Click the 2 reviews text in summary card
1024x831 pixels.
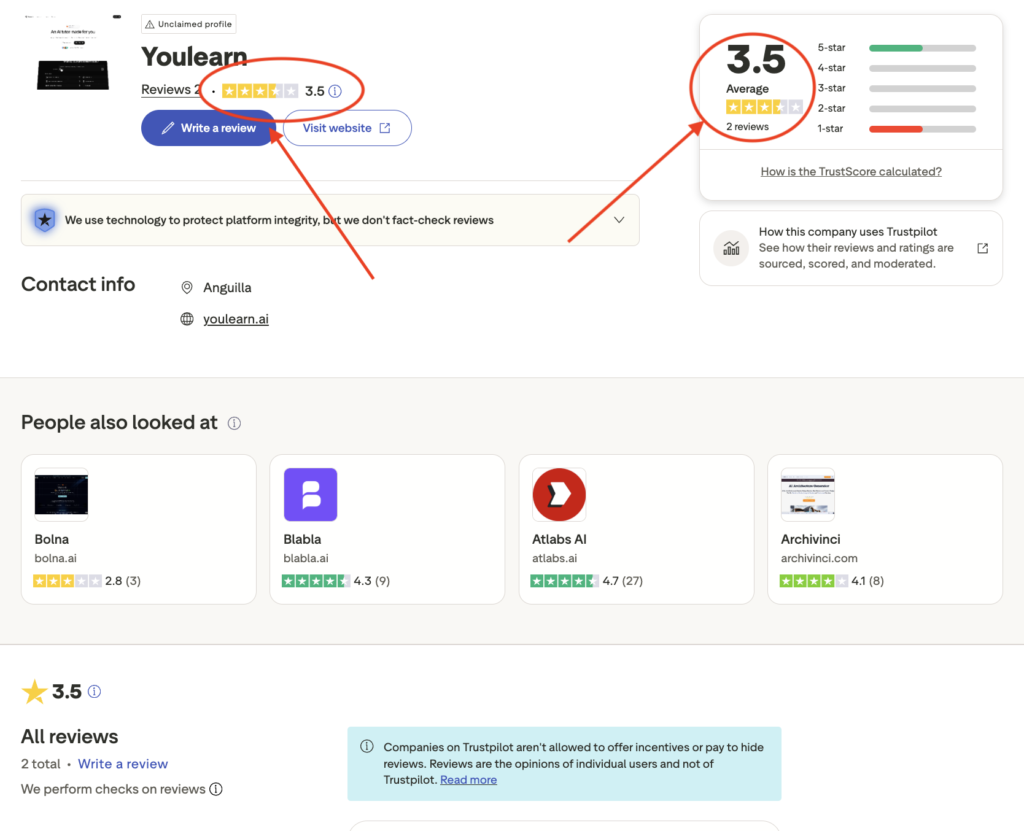pos(747,127)
